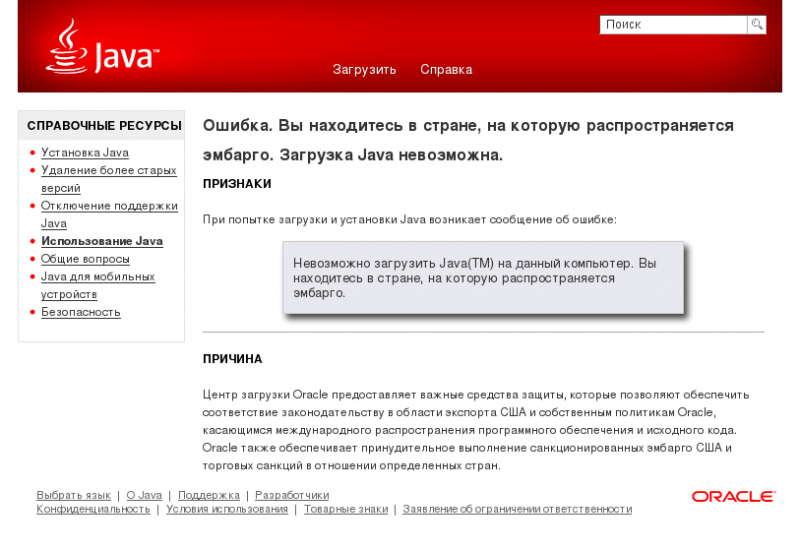Screen dimensions: 800x550
Task: Open Java для мобильных устройств link
Action: click(x=98, y=285)
